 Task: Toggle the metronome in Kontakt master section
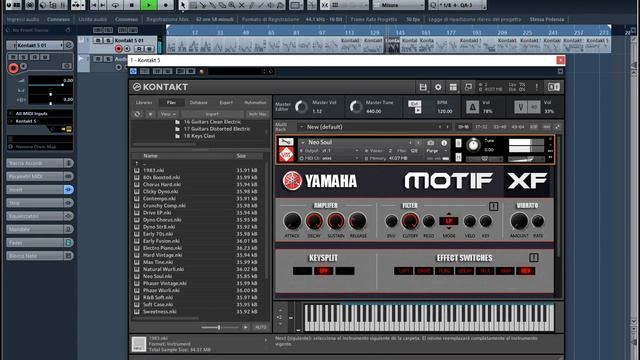click(x=472, y=107)
